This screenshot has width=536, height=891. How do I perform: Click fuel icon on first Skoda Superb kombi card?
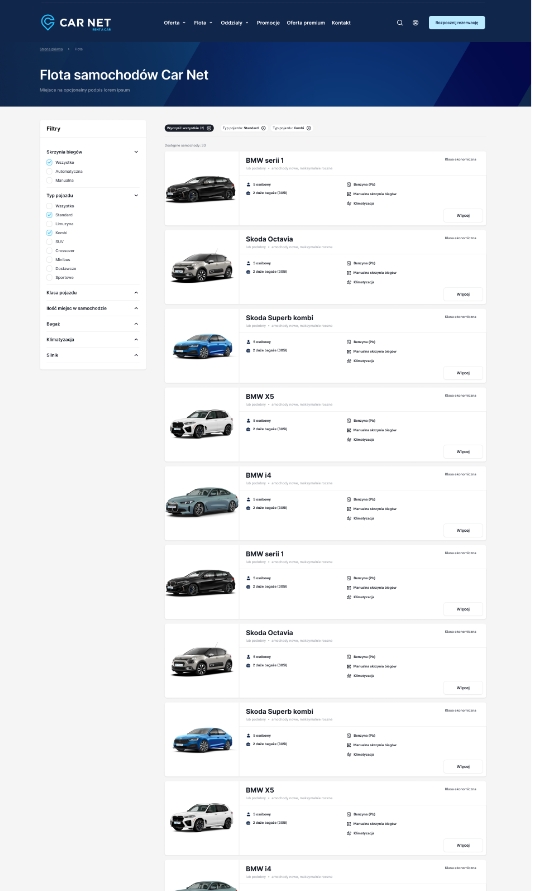click(x=349, y=342)
